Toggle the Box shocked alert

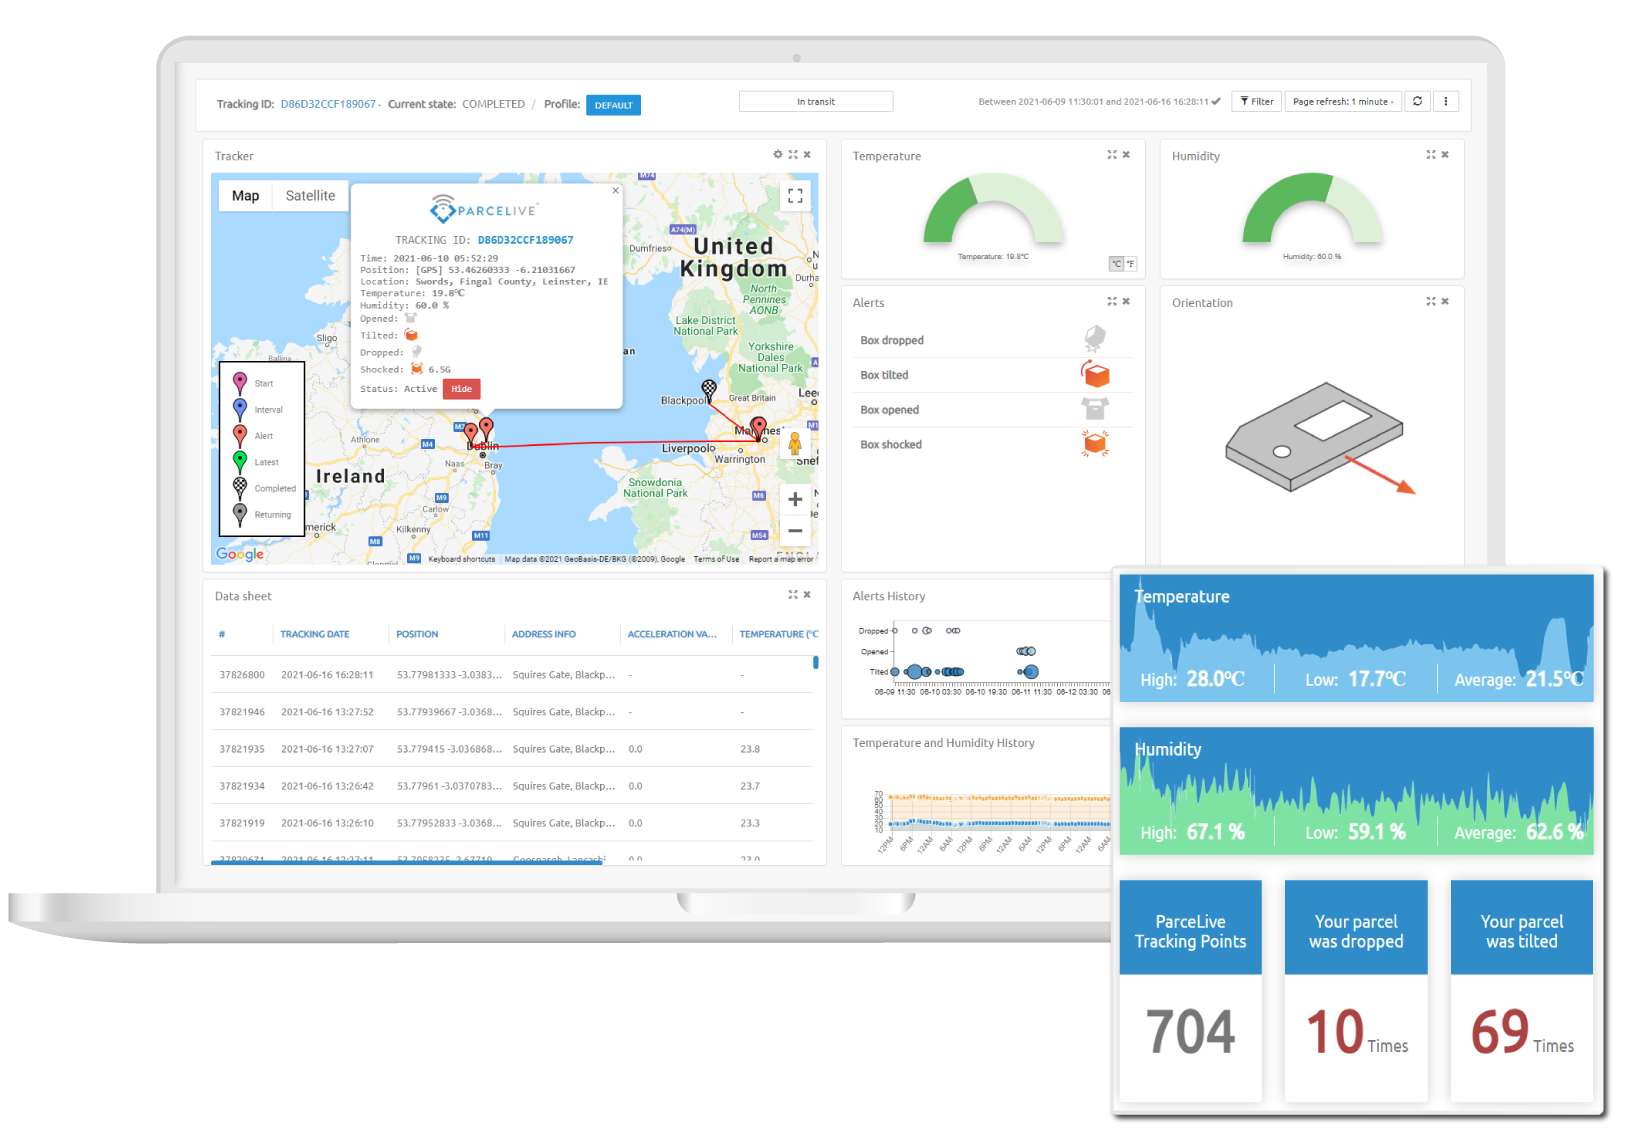[1096, 444]
